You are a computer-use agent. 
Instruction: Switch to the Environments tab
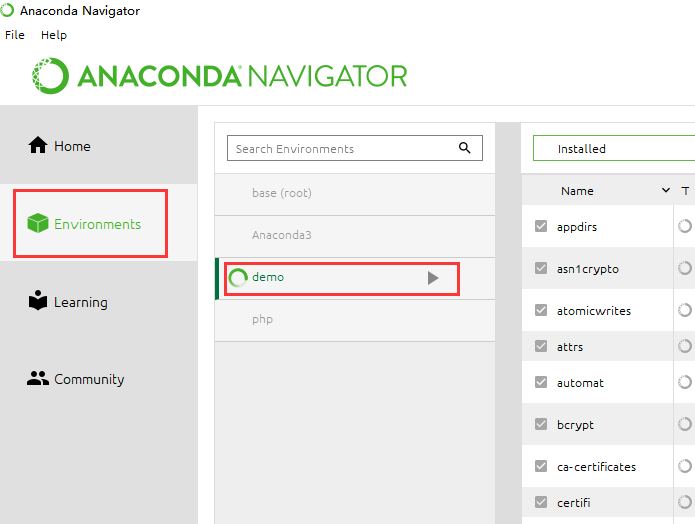click(x=98, y=223)
